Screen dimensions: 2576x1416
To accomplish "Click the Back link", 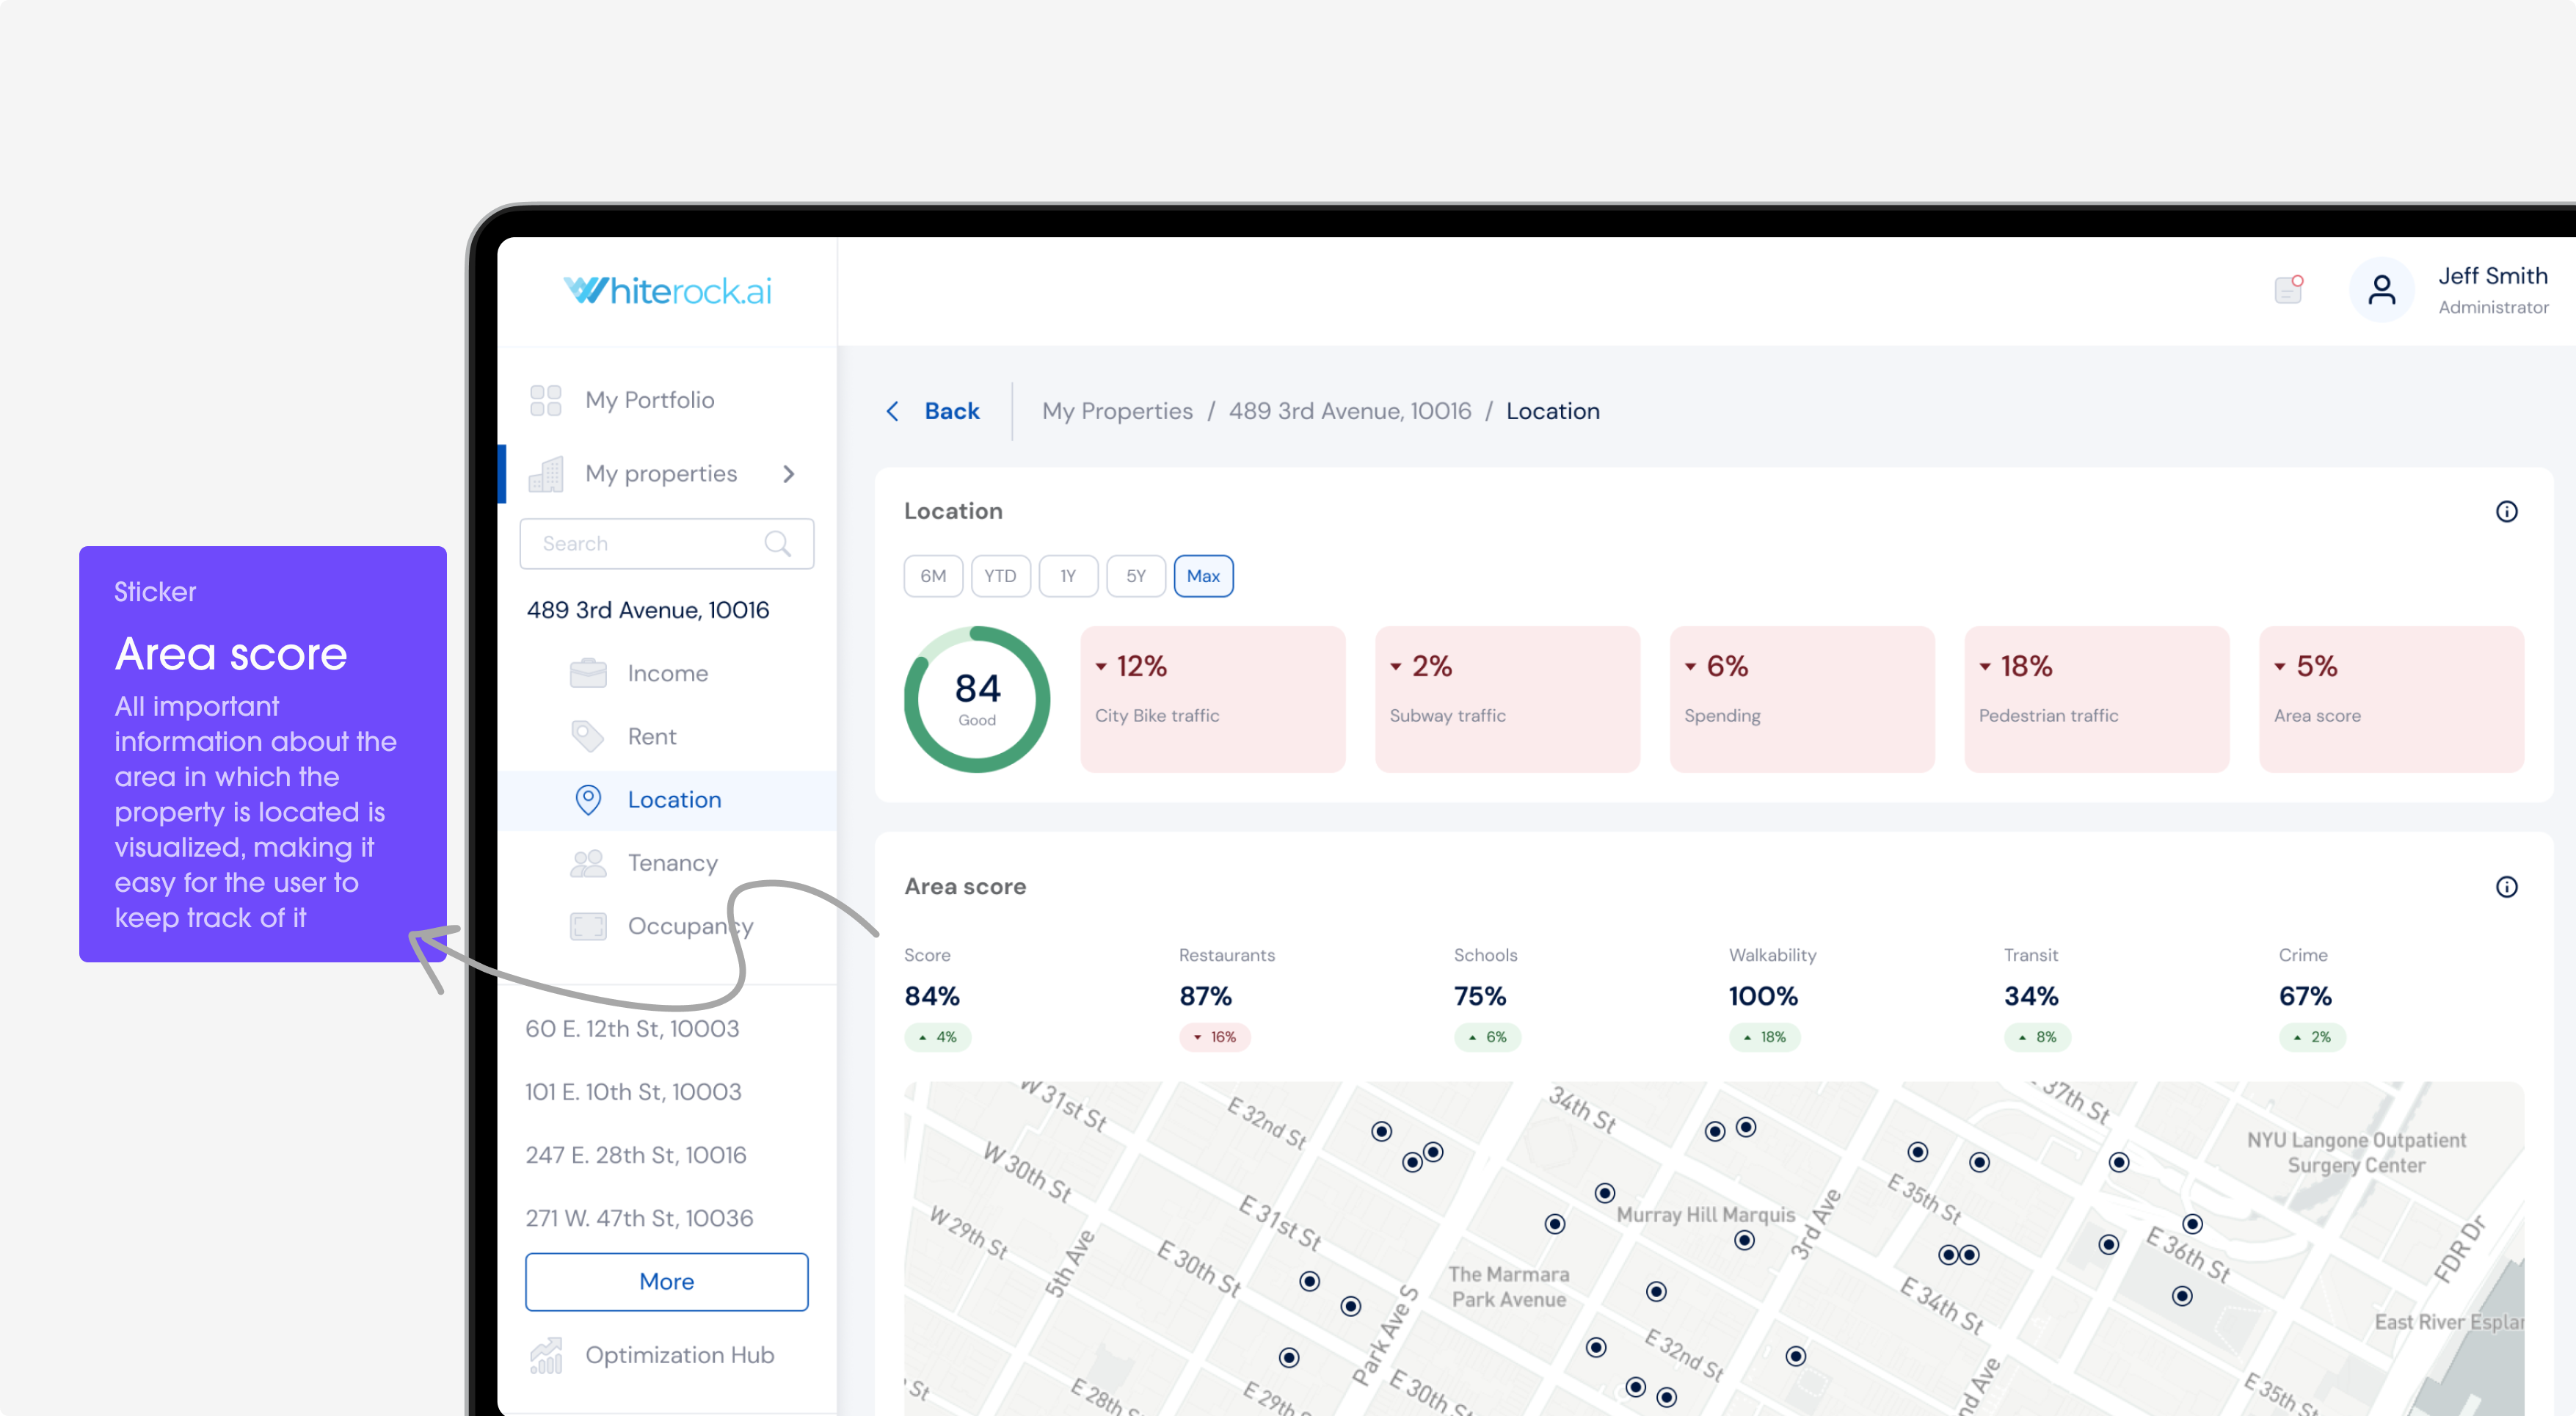I will point(951,411).
